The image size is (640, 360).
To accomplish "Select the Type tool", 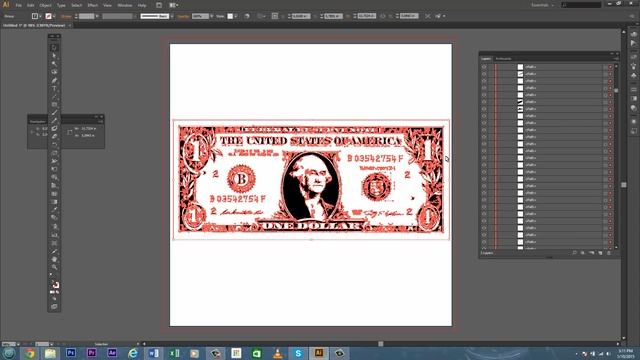I will point(54,88).
